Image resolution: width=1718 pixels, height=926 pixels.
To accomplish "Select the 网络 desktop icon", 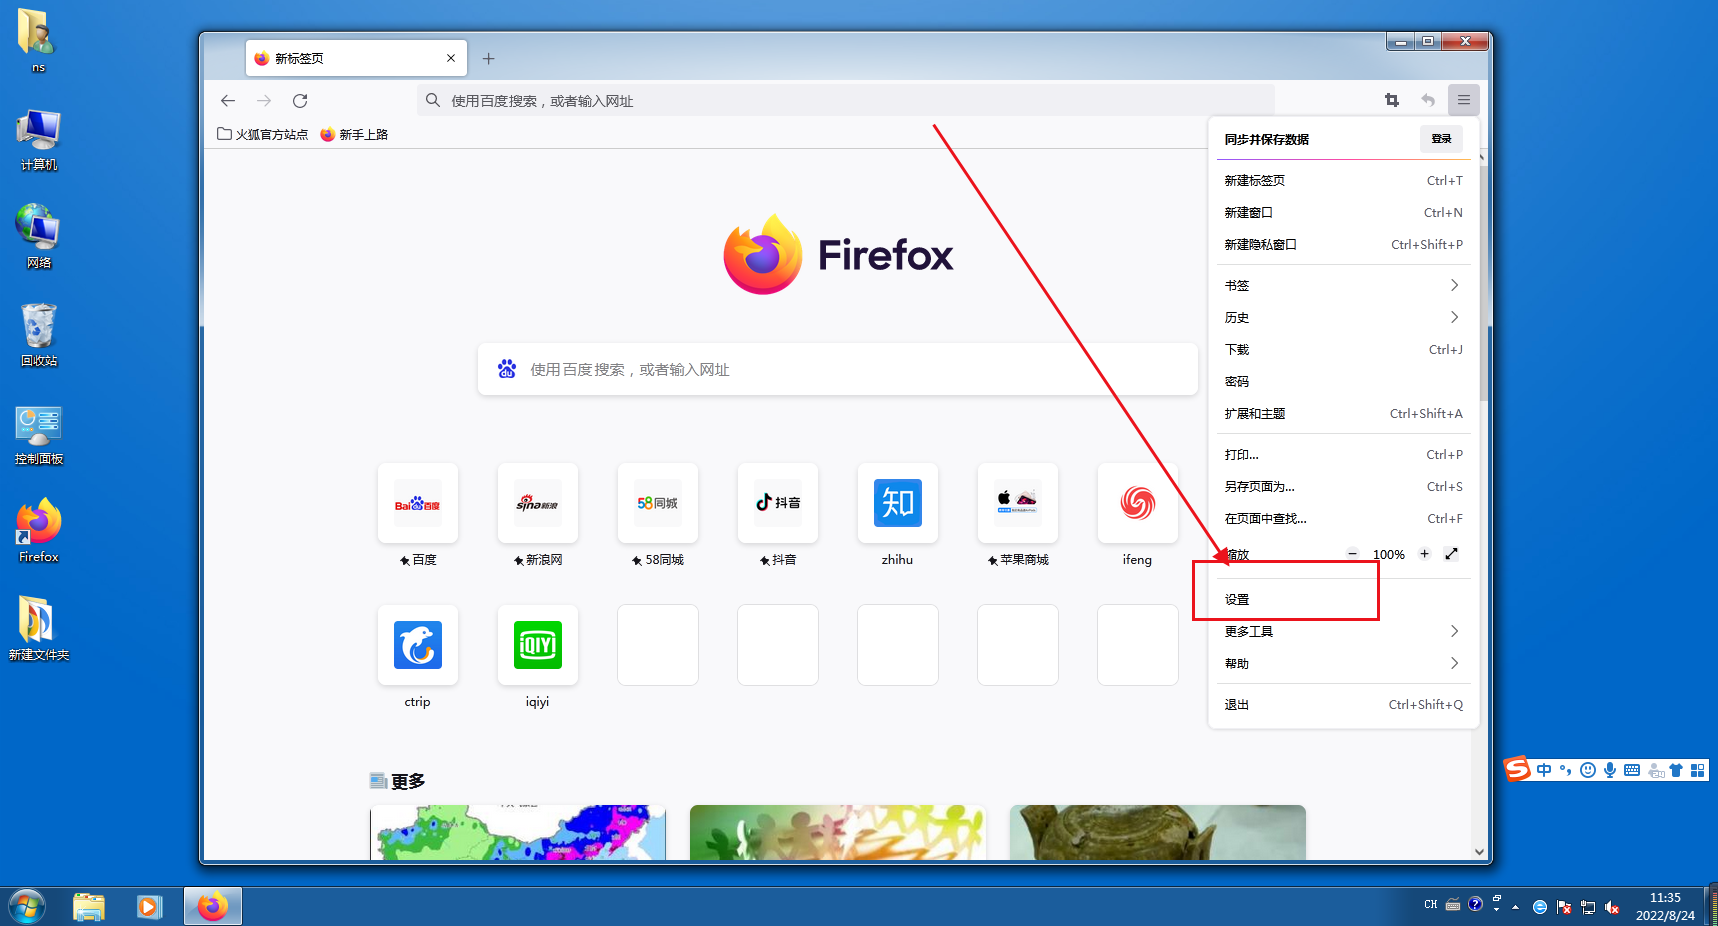I will click(39, 237).
